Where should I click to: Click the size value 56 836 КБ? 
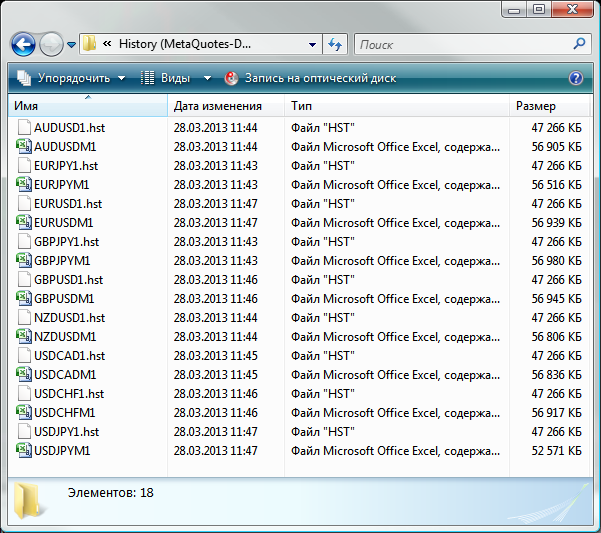coord(557,375)
